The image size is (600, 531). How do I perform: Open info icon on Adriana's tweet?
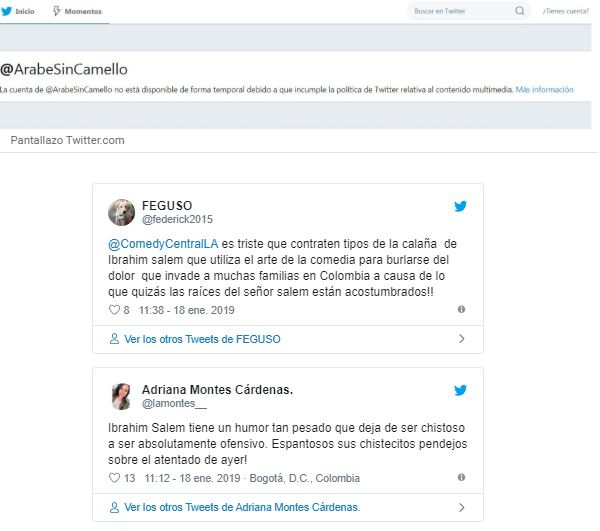(x=461, y=478)
